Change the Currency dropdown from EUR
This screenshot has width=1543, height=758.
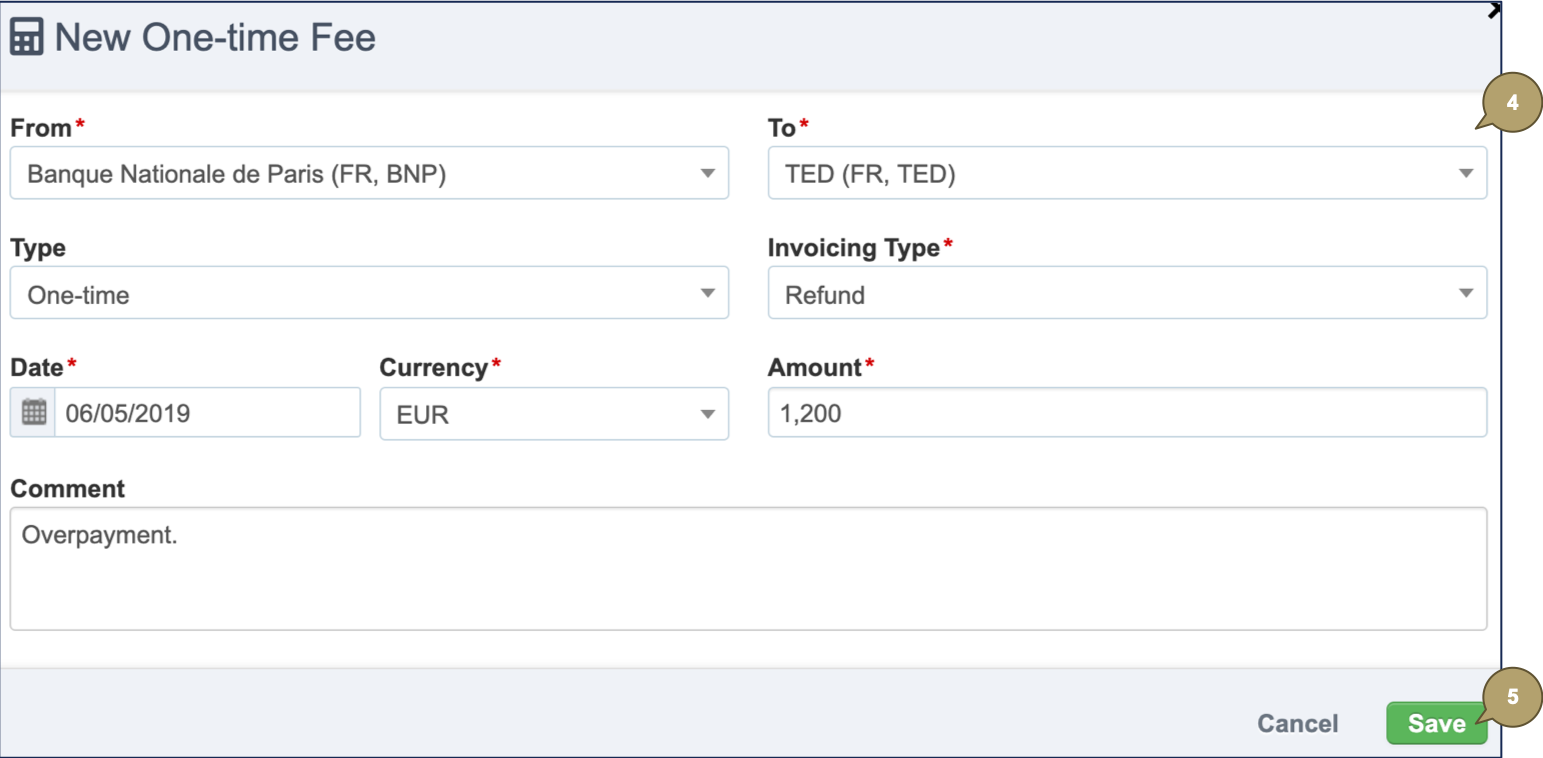point(554,414)
